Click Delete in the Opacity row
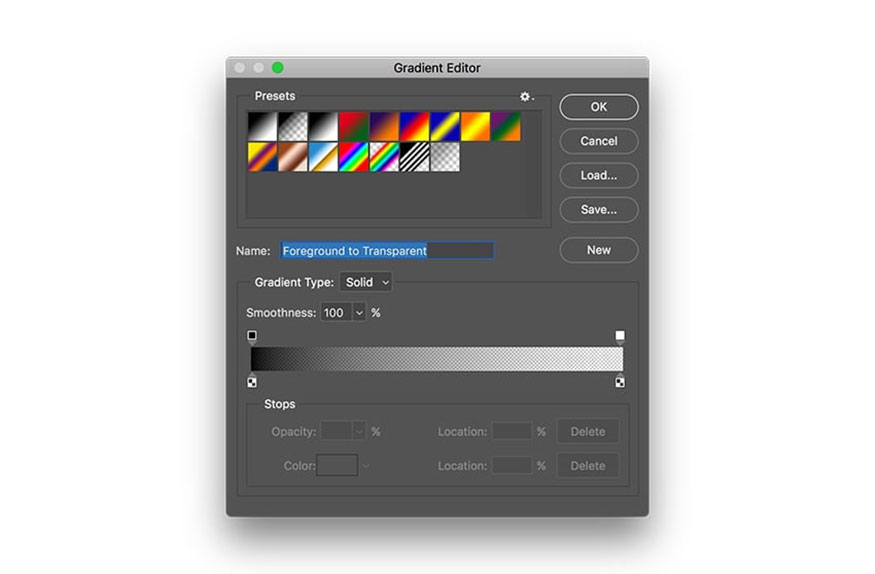Image resolution: width=875 pixels, height=574 pixels. click(588, 432)
